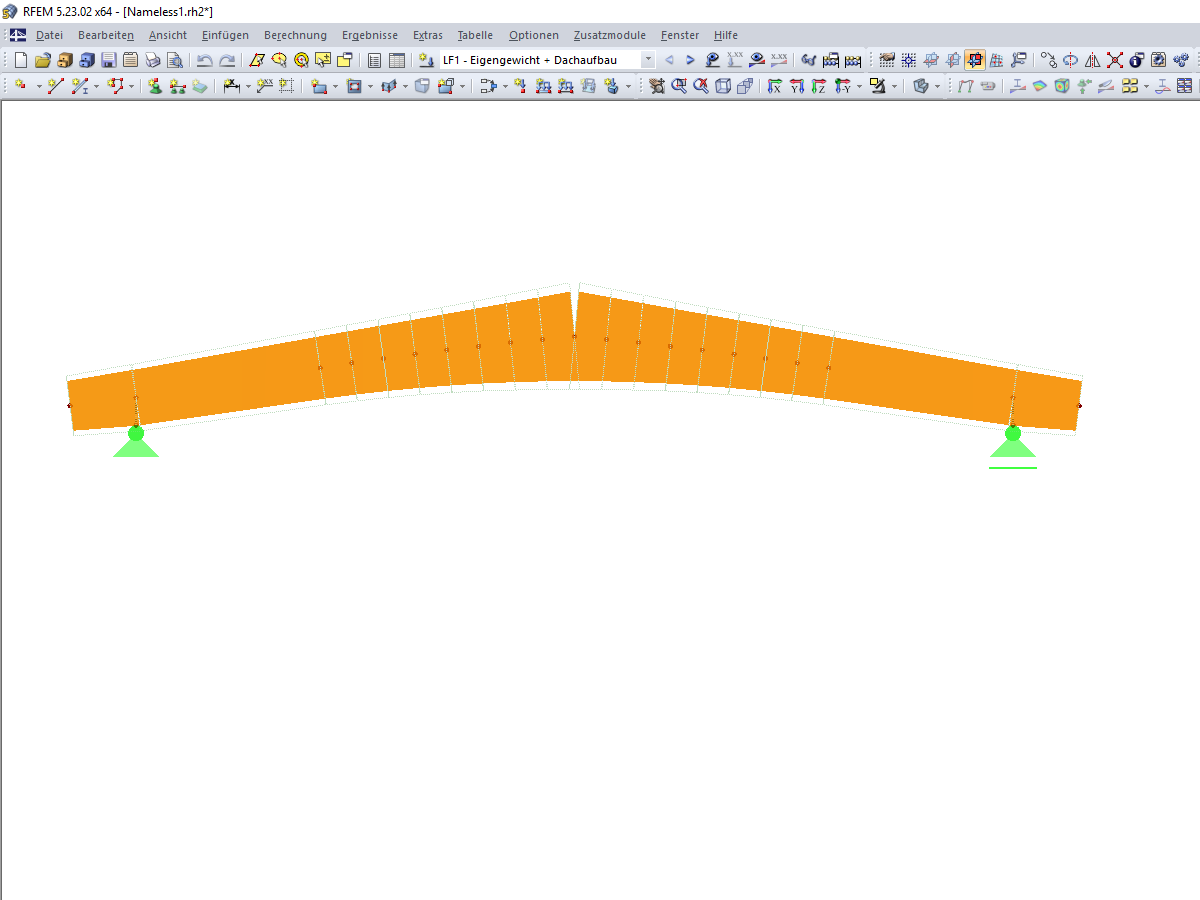Screen dimensions: 1200x900
Task: Go to the previous load case
Action: (669, 60)
